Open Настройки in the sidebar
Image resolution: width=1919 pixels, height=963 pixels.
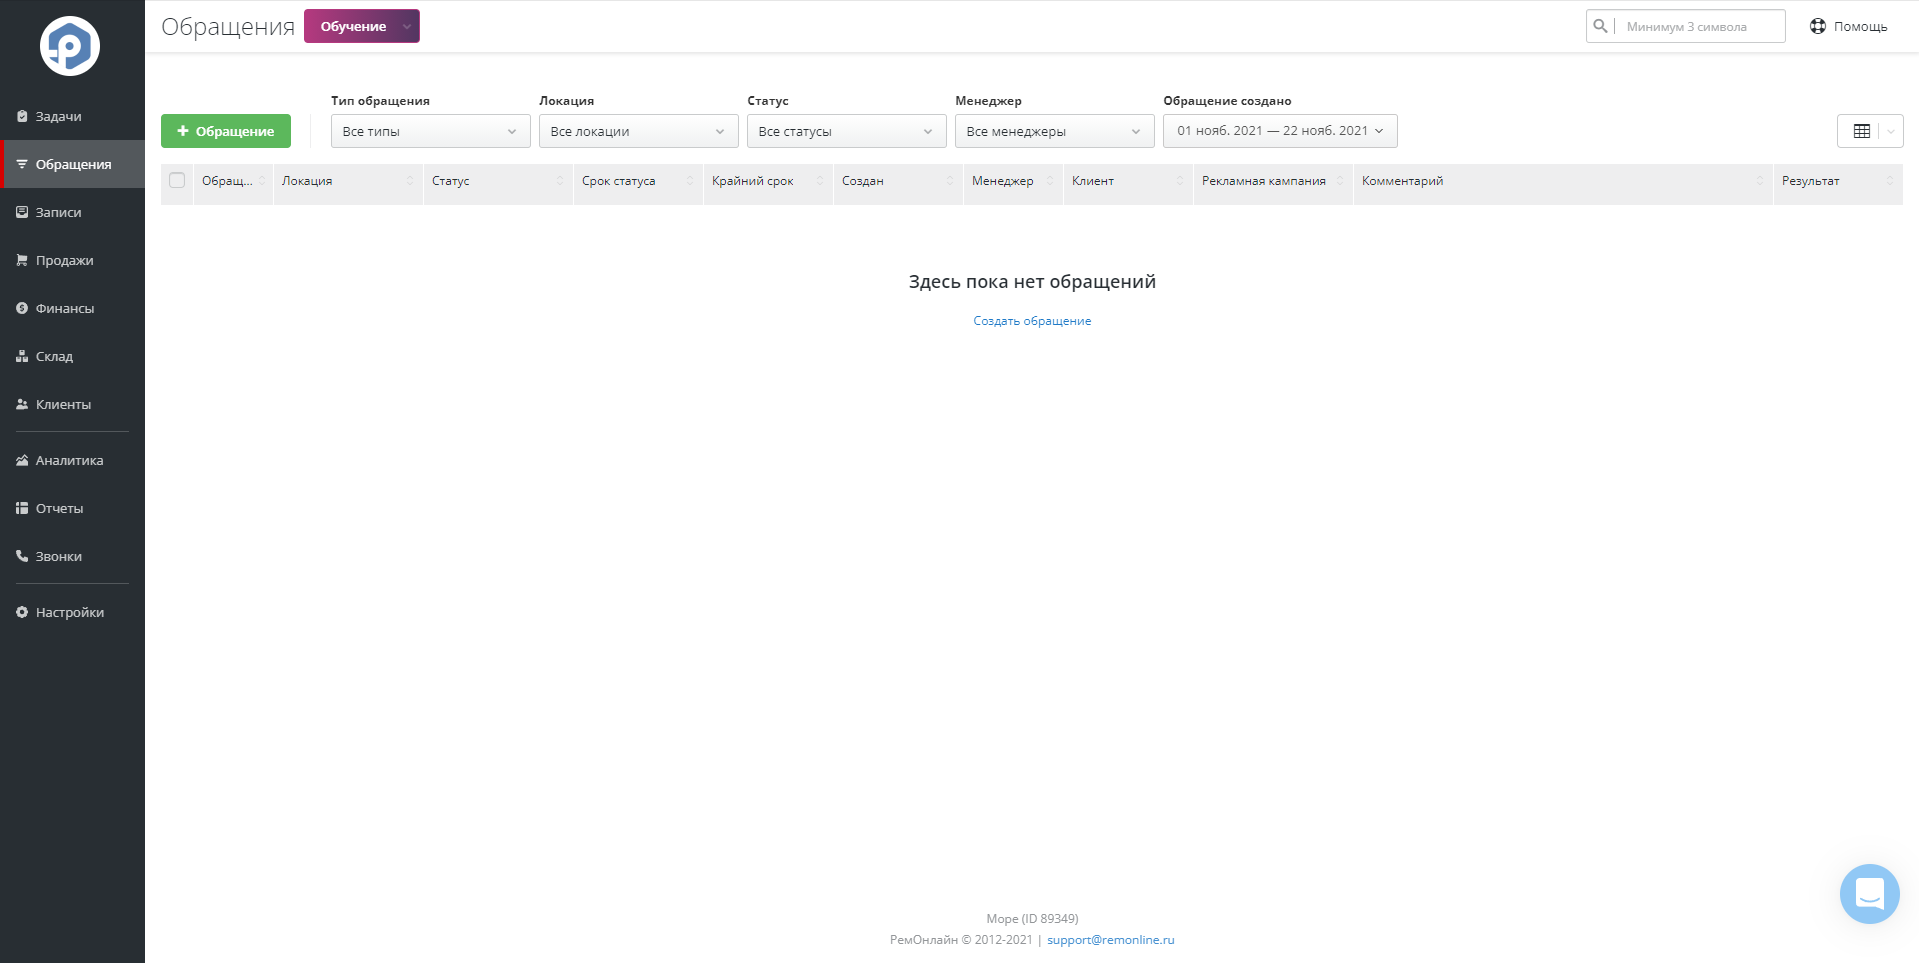pyautogui.click(x=72, y=612)
